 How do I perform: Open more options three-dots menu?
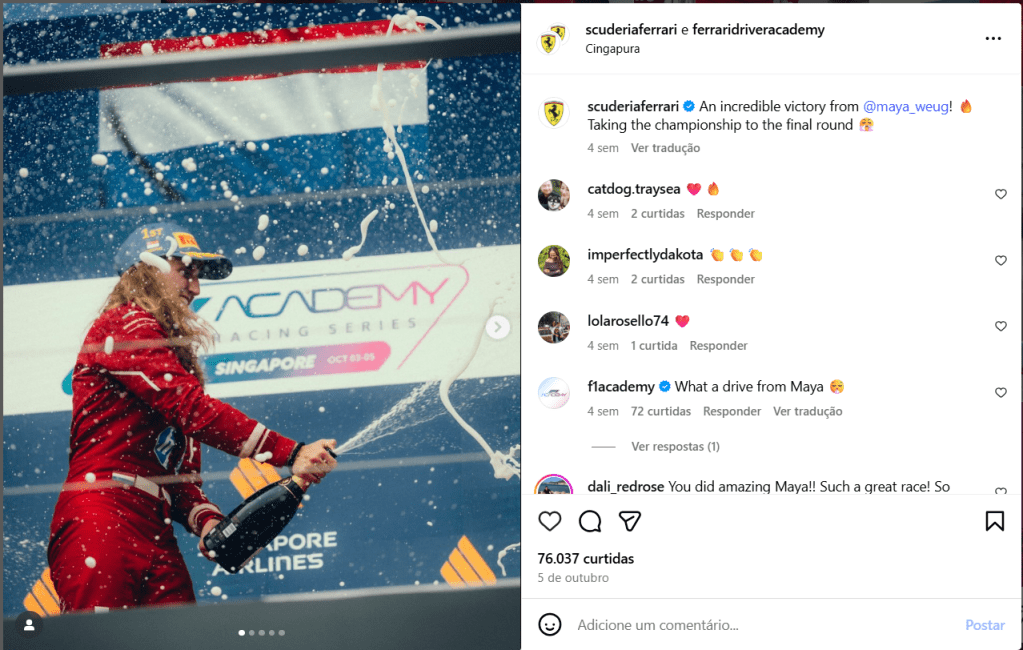(x=993, y=39)
